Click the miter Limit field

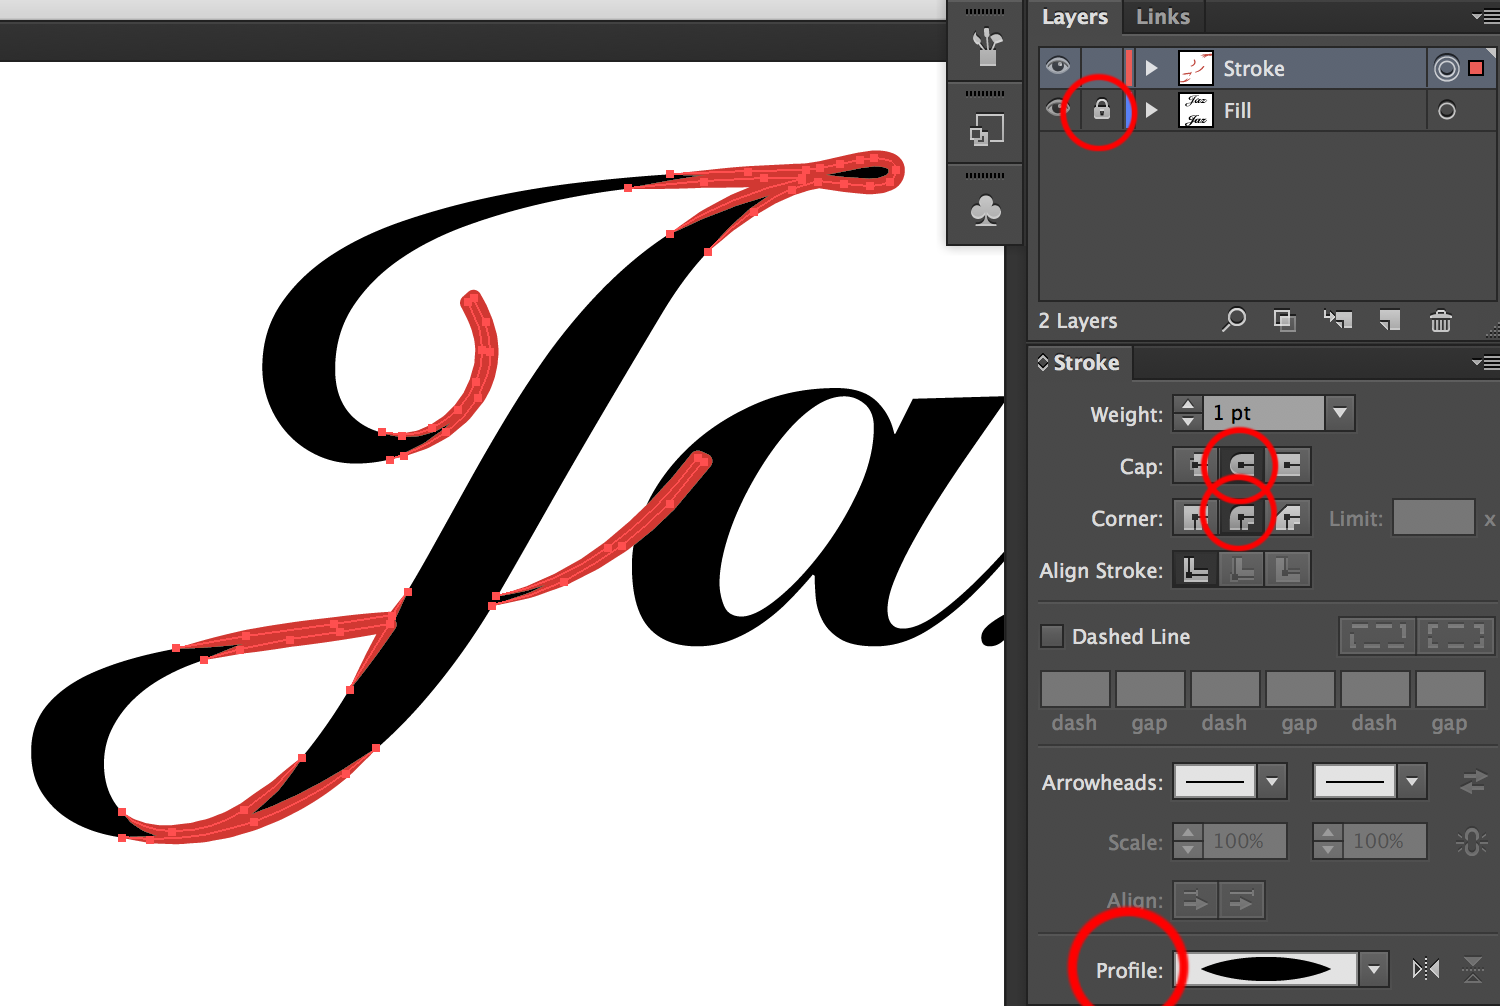pyautogui.click(x=1434, y=518)
